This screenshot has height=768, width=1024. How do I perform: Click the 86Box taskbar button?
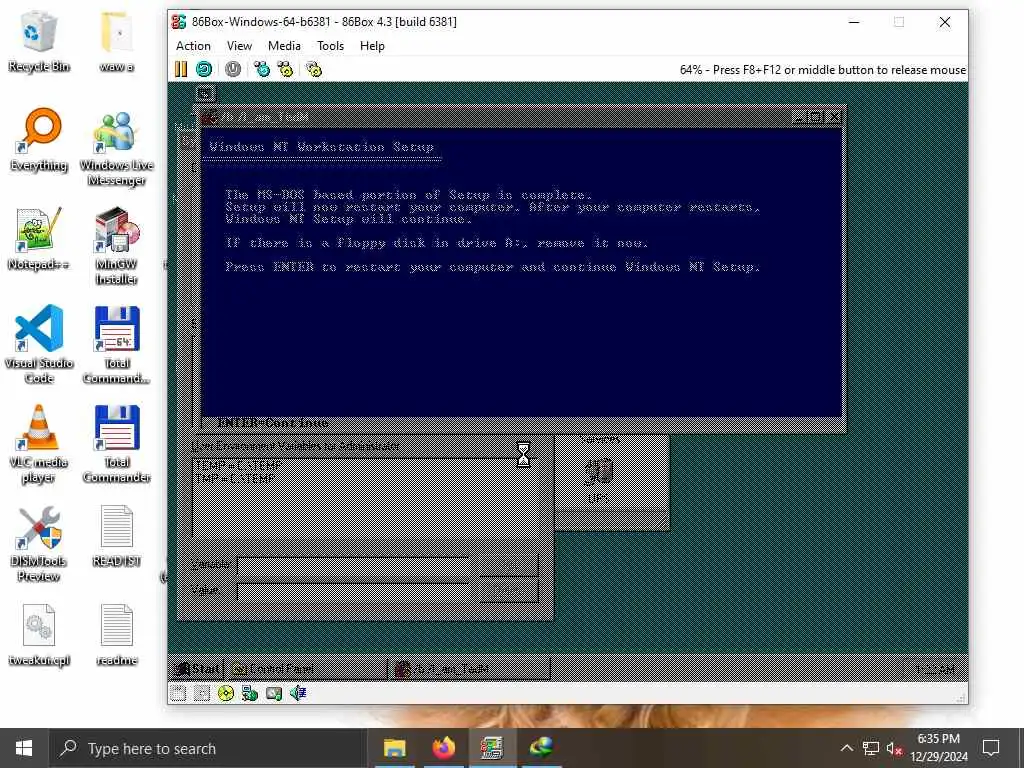[x=492, y=748]
